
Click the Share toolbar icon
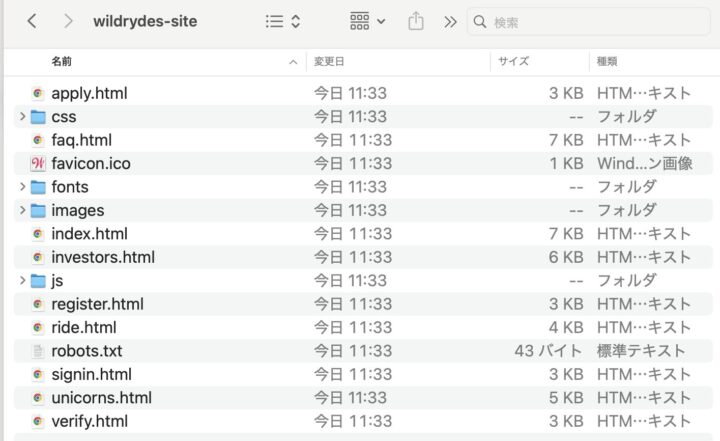418,21
